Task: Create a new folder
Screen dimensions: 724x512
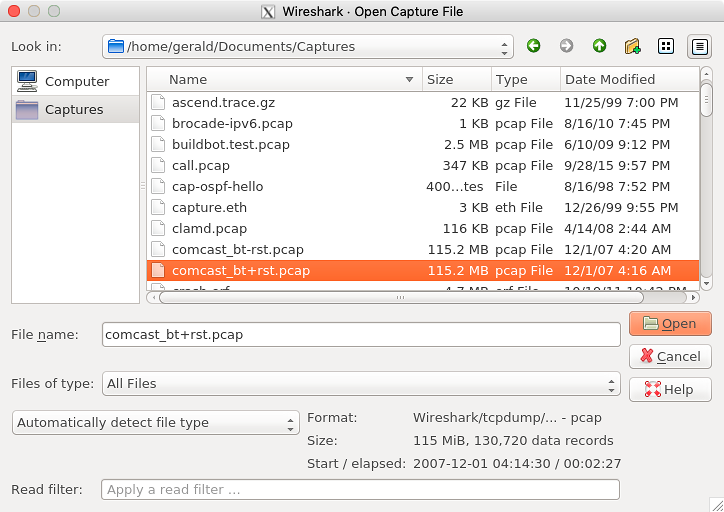Action: point(632,46)
